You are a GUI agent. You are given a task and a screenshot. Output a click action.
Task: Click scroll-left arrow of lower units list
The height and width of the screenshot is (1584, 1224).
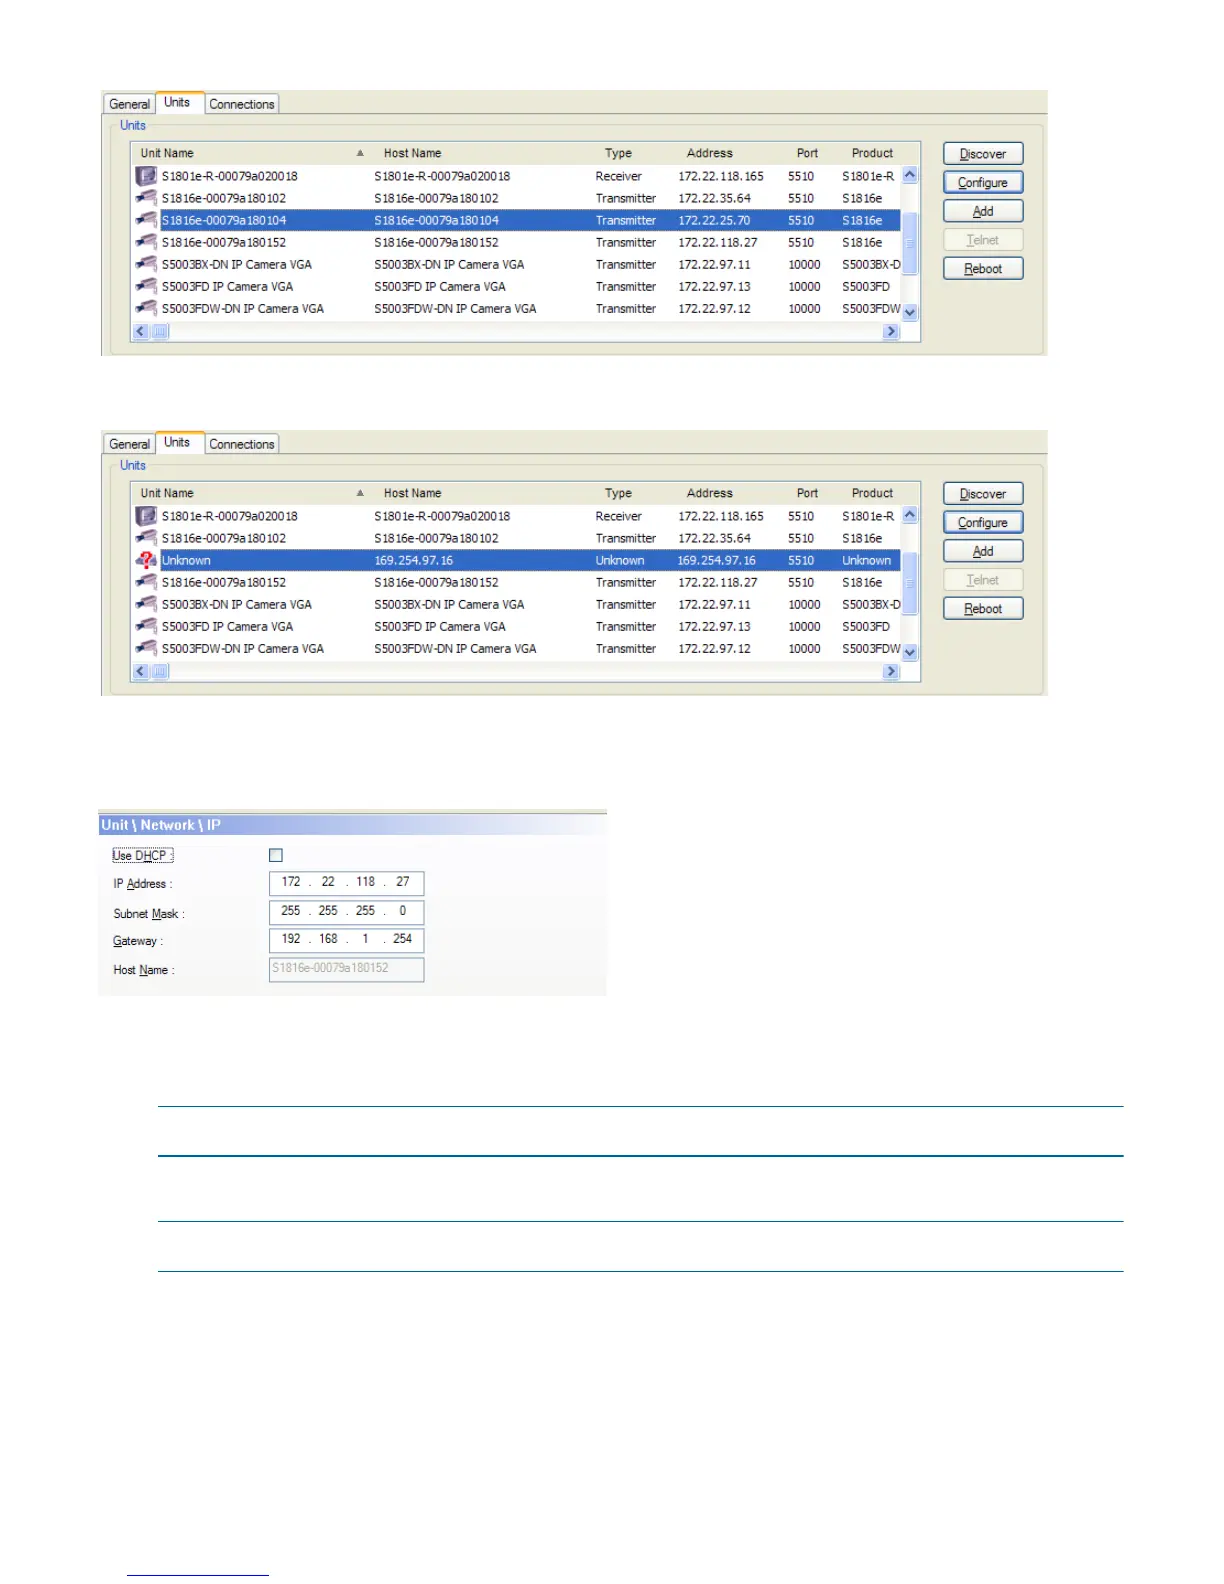click(141, 671)
